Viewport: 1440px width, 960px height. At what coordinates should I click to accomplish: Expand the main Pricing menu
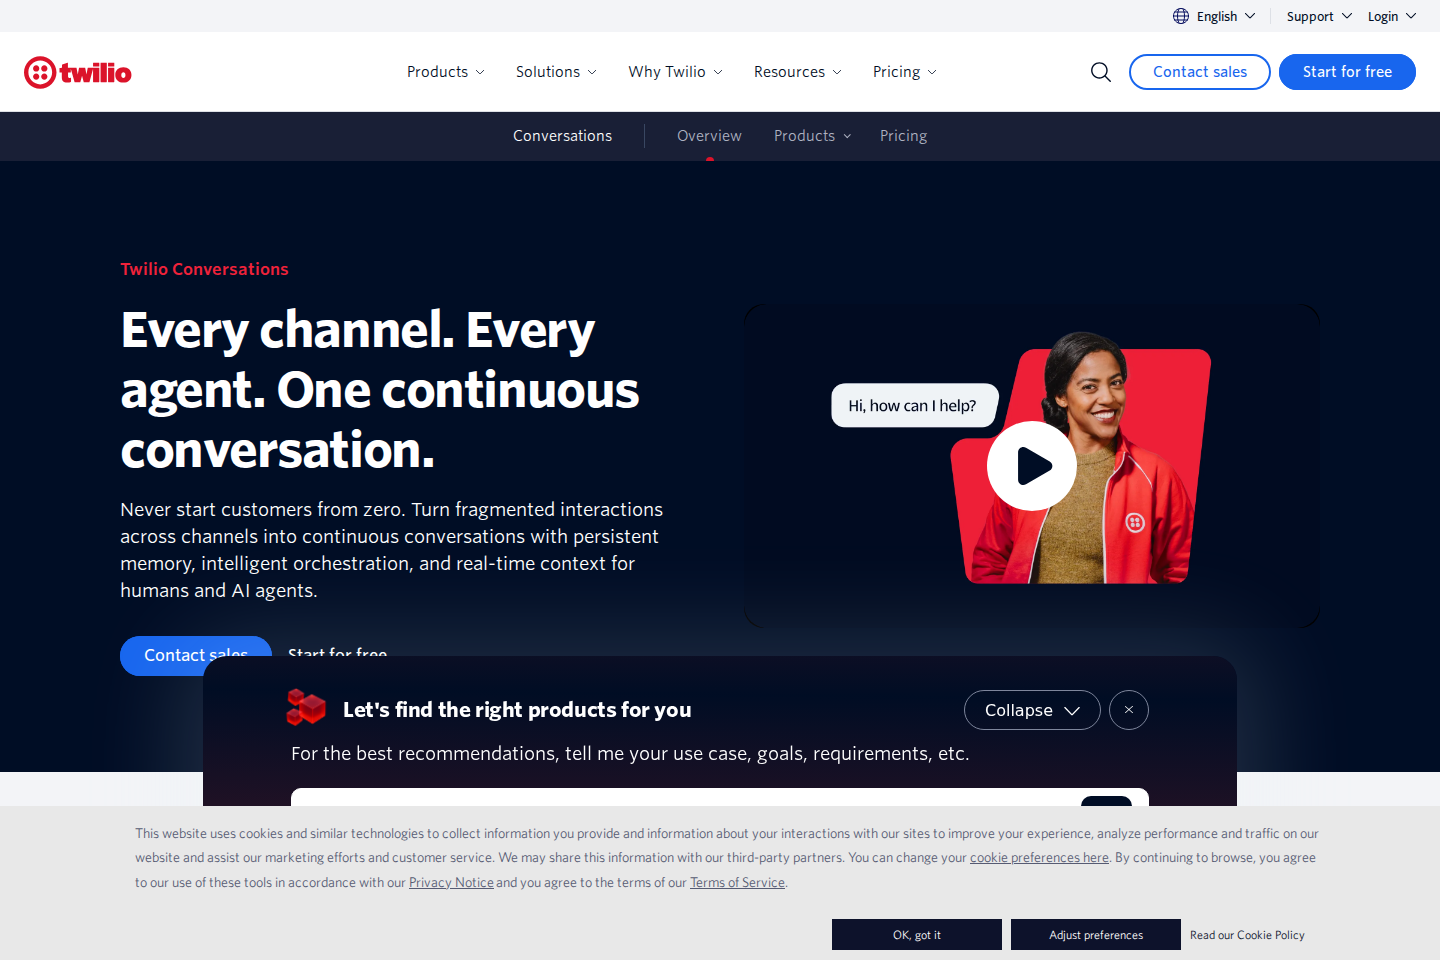pos(905,72)
